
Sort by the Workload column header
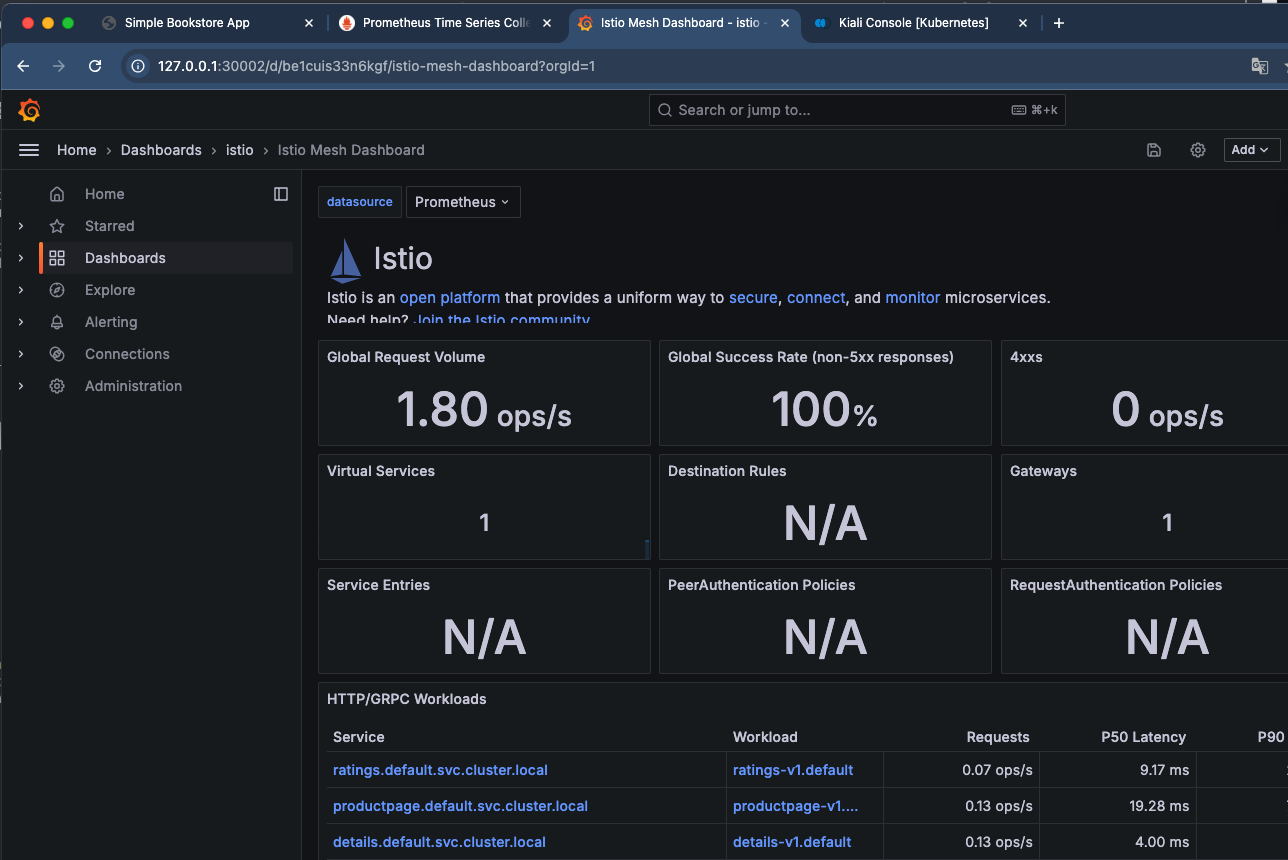click(765, 737)
